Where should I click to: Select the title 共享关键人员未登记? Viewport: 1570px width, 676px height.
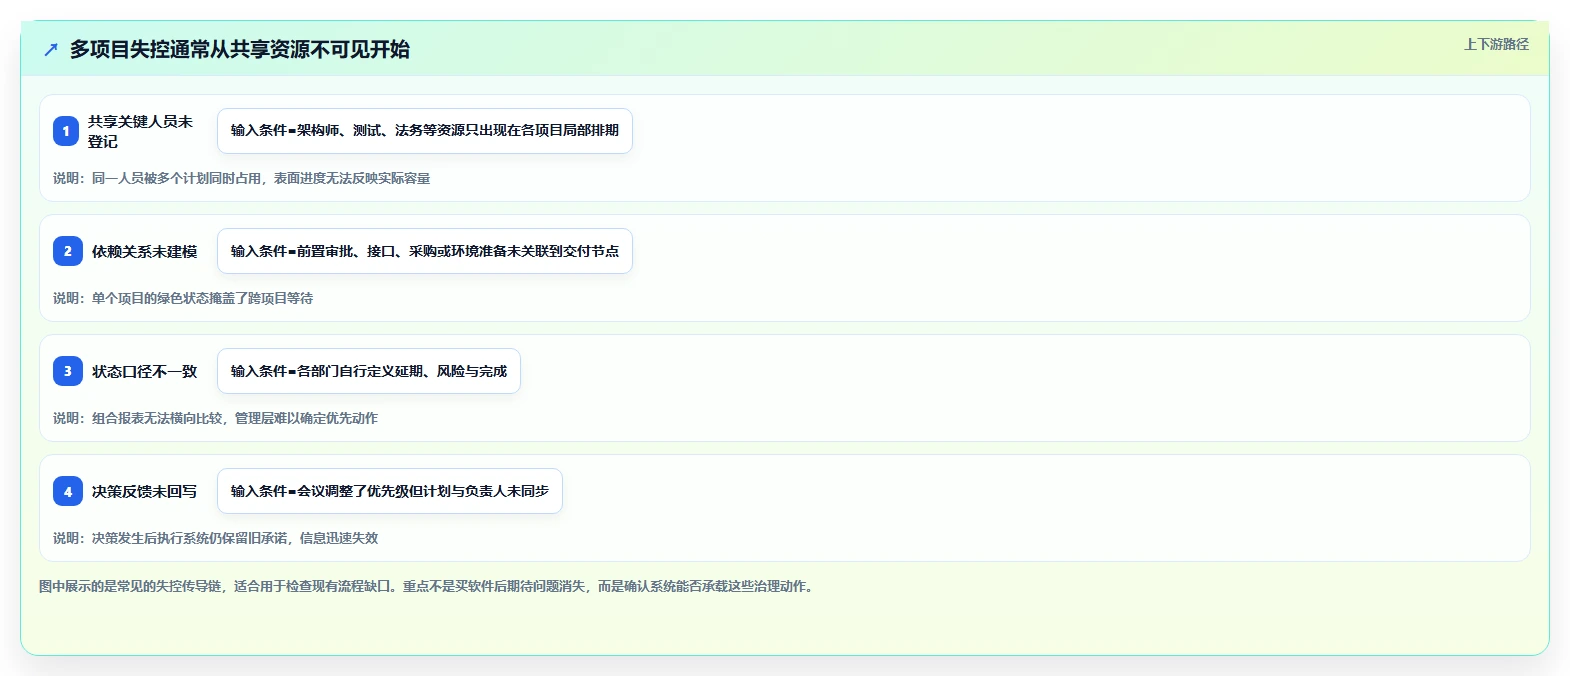click(140, 131)
